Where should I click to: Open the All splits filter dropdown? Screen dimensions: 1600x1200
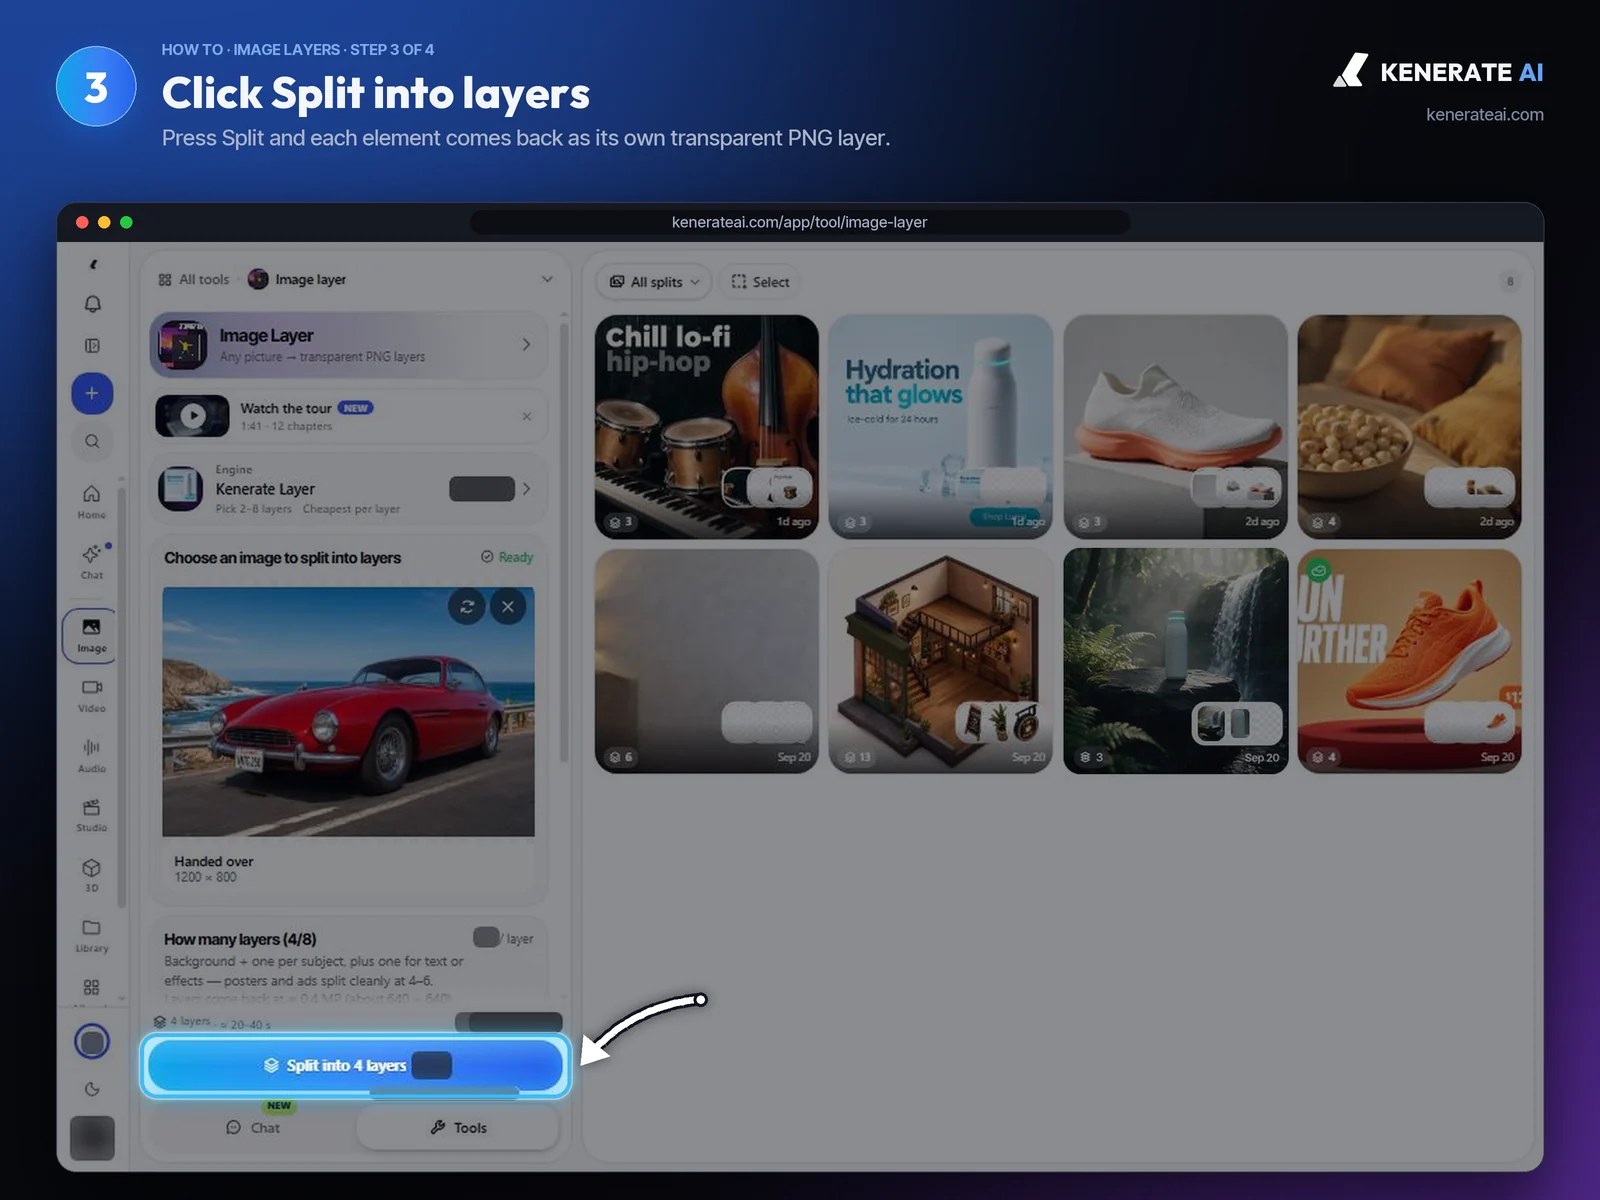click(655, 282)
